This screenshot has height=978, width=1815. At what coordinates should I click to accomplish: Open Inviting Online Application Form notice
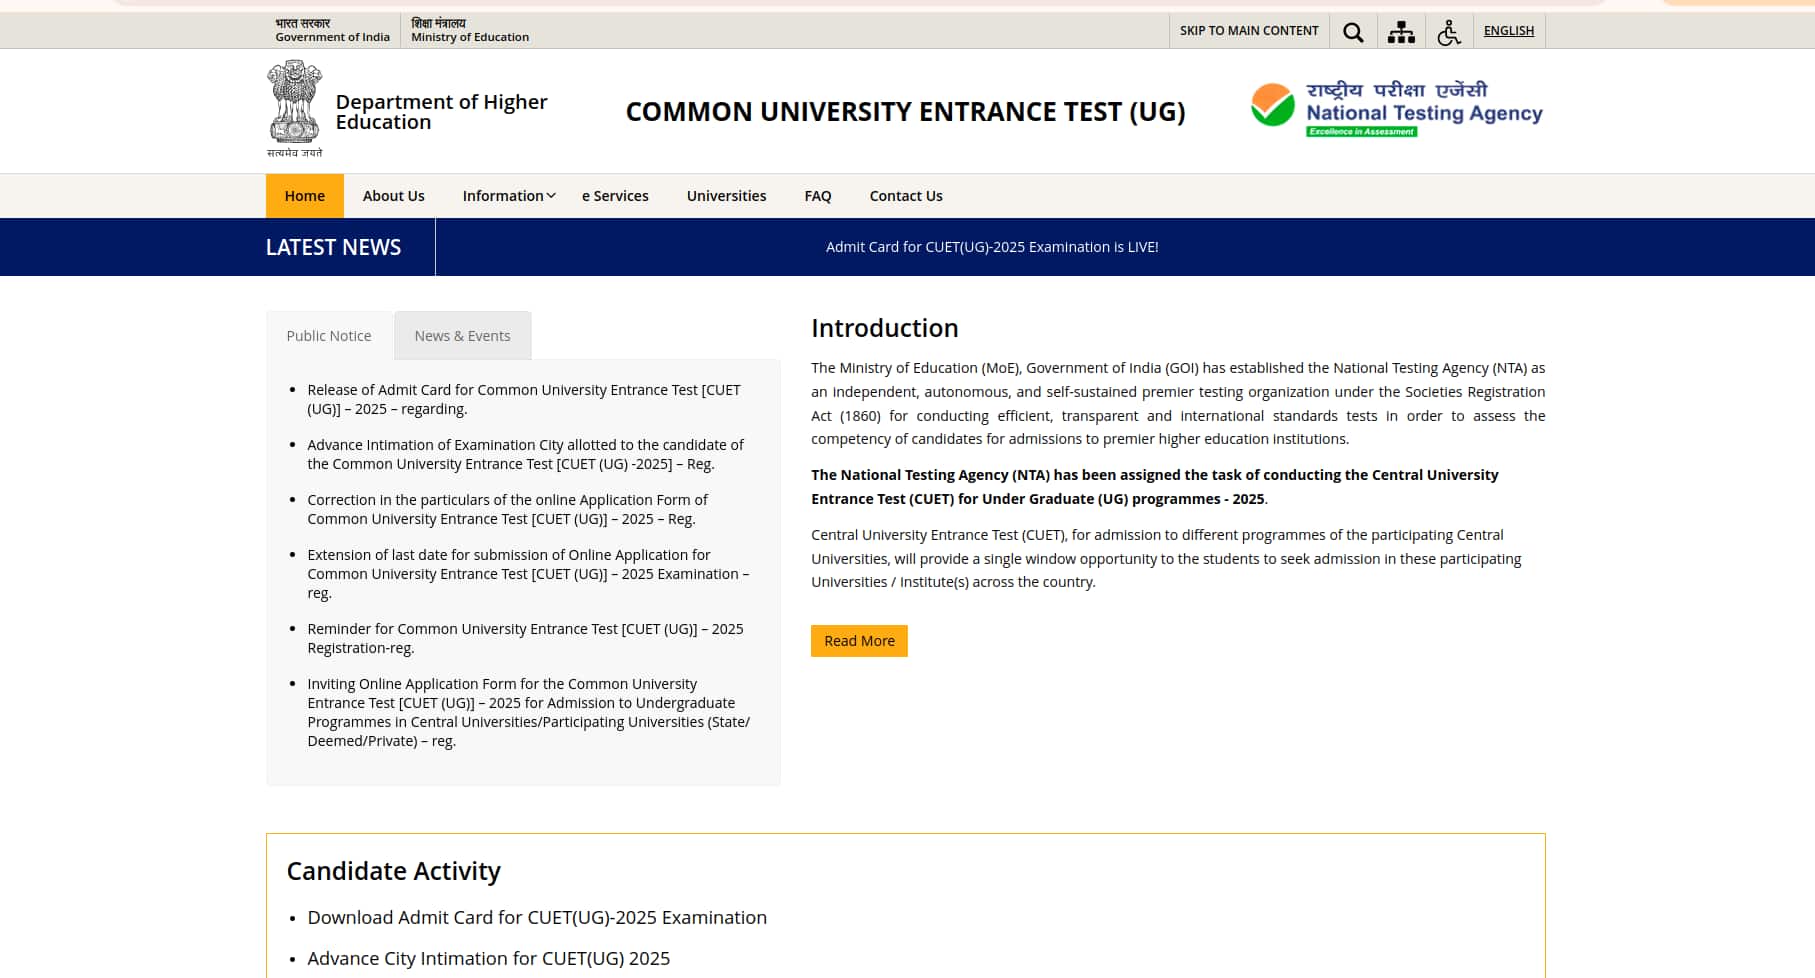[x=528, y=712]
